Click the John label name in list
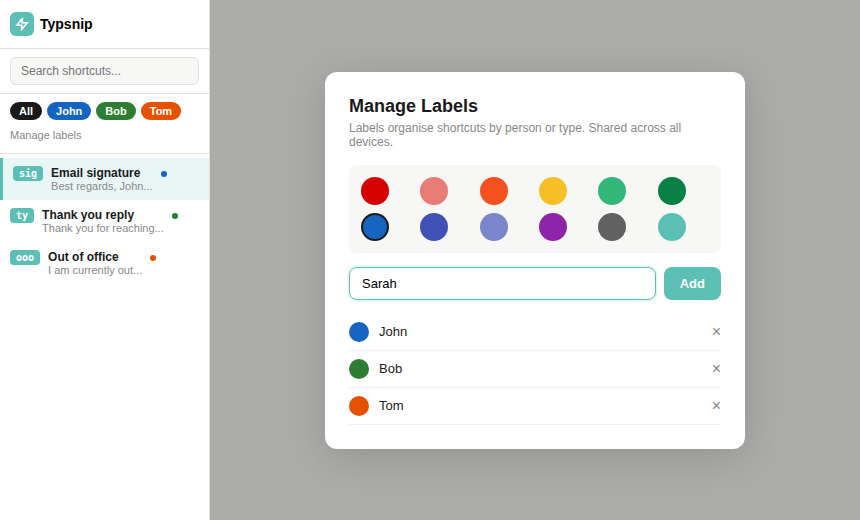Image resolution: width=860 pixels, height=520 pixels. (393, 332)
